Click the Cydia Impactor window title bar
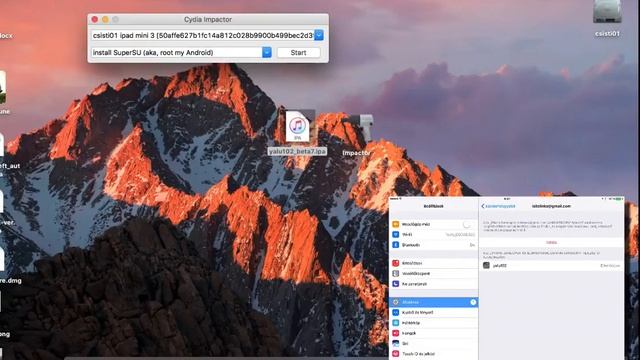This screenshot has width=640, height=360. pos(208,19)
